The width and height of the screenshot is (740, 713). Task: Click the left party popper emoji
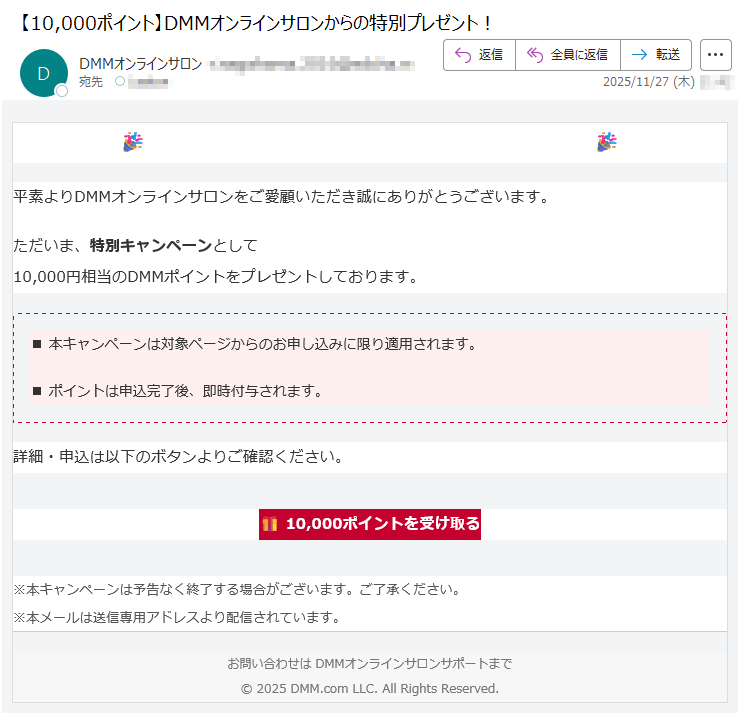(132, 143)
